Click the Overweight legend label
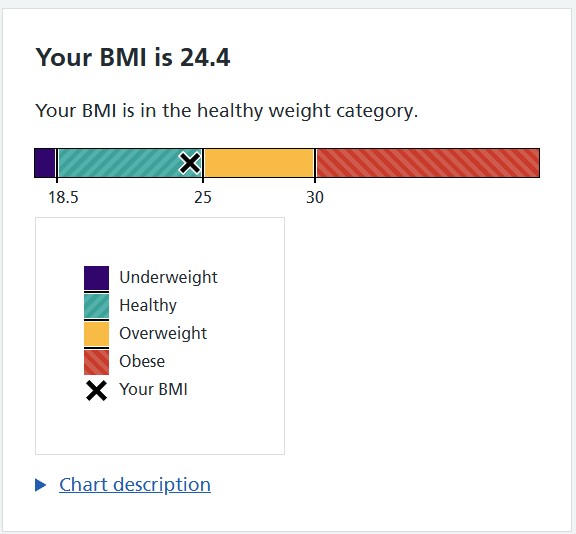 163,333
